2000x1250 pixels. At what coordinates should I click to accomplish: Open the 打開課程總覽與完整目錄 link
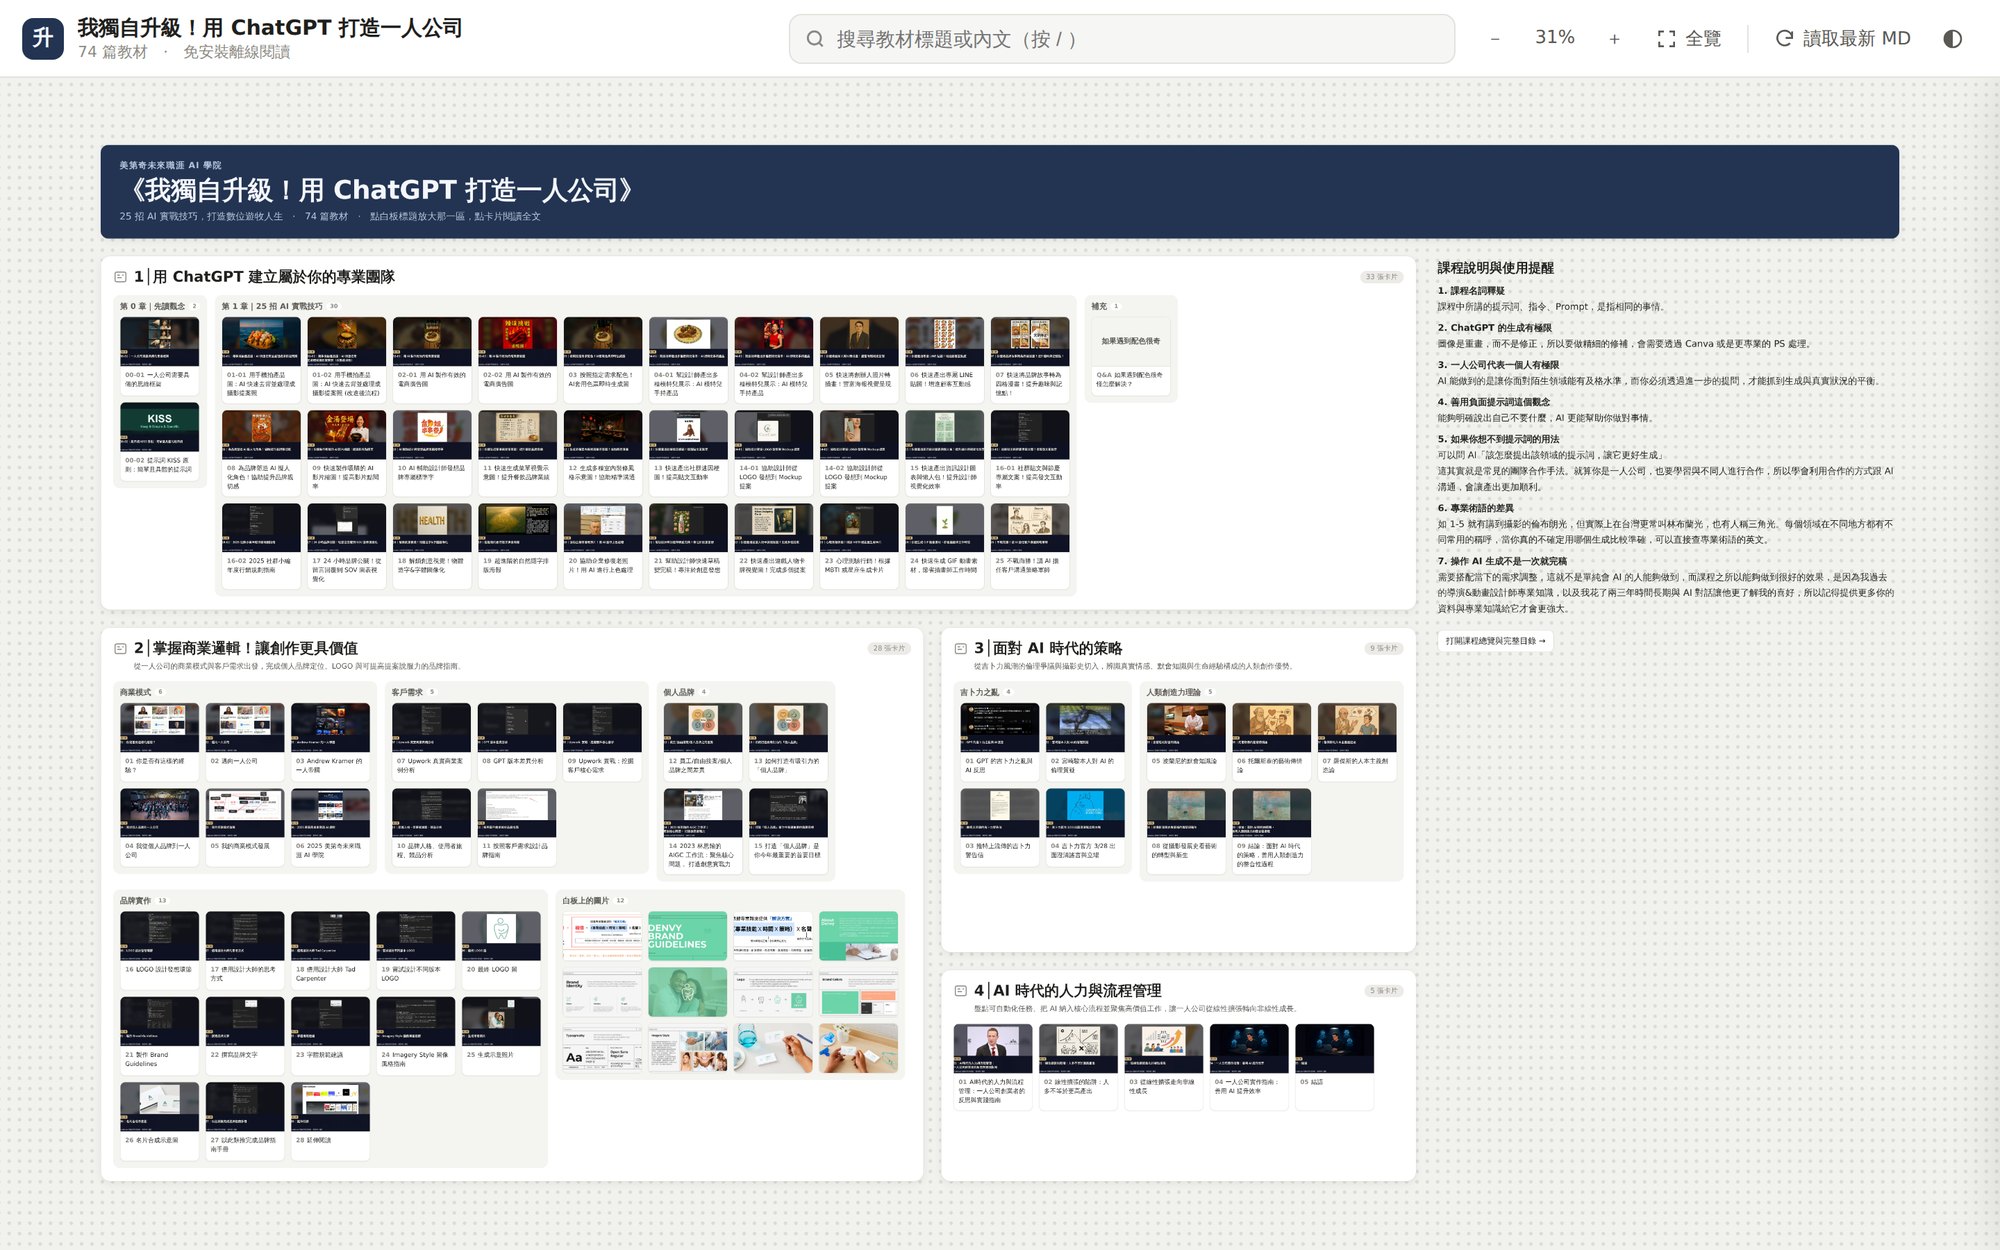[1495, 641]
